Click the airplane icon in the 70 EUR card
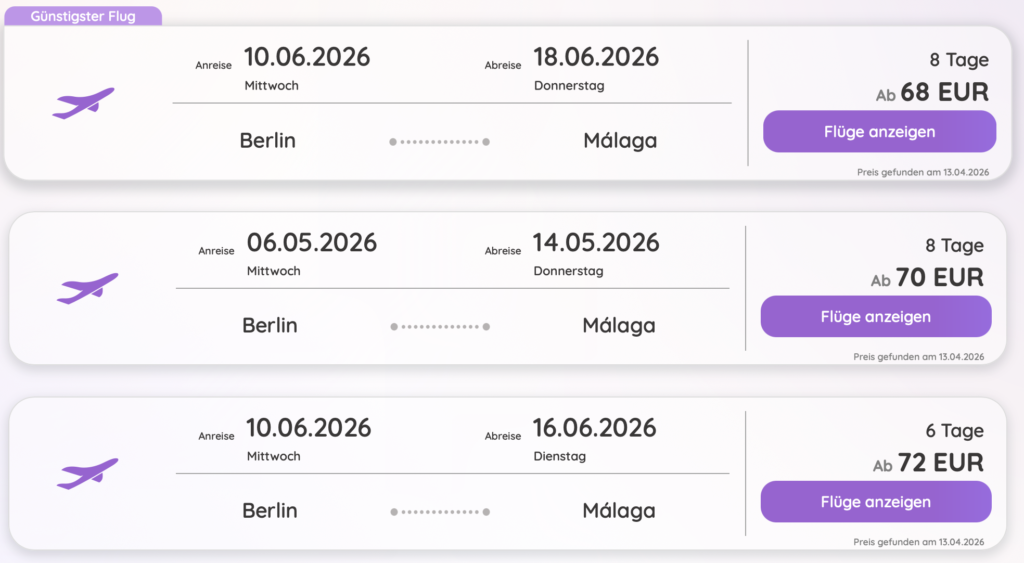This screenshot has height=563, width=1024. pyautogui.click(x=87, y=288)
